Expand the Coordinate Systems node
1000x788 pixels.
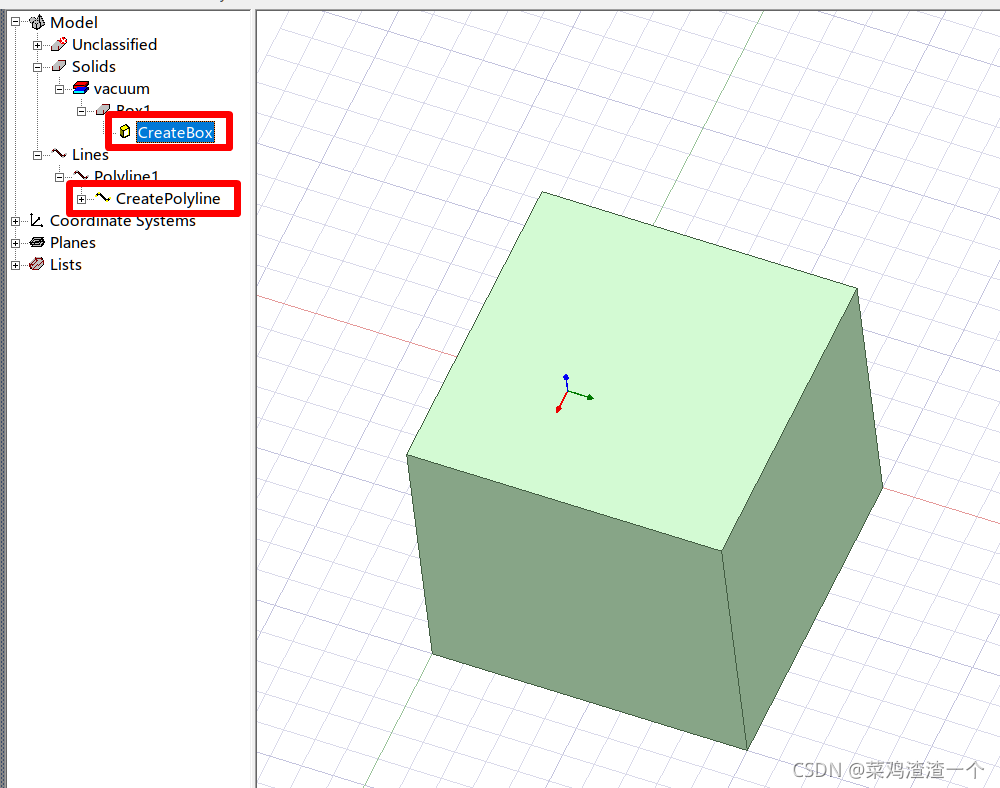coord(15,221)
